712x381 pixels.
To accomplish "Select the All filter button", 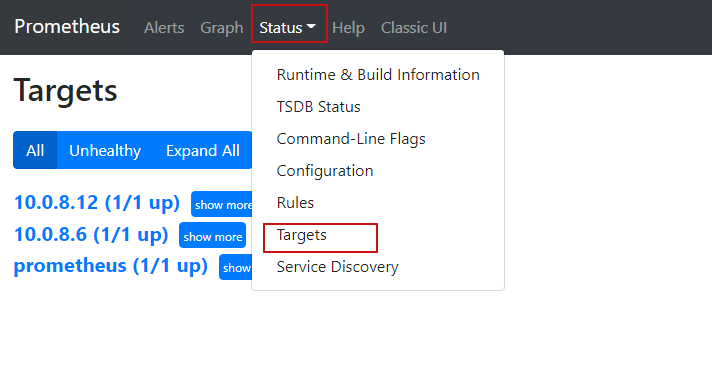I will (x=35, y=150).
